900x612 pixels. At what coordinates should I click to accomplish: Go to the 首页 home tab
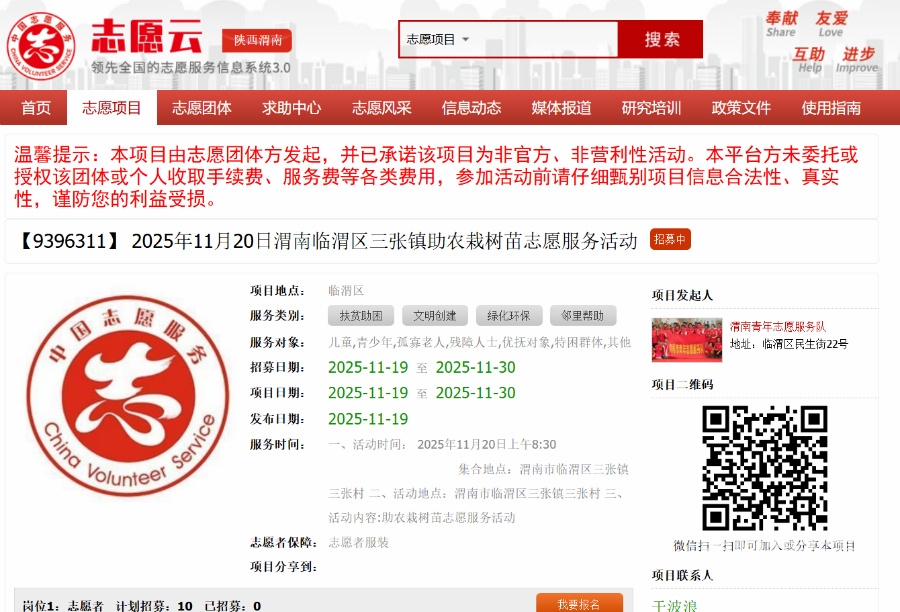coord(36,108)
